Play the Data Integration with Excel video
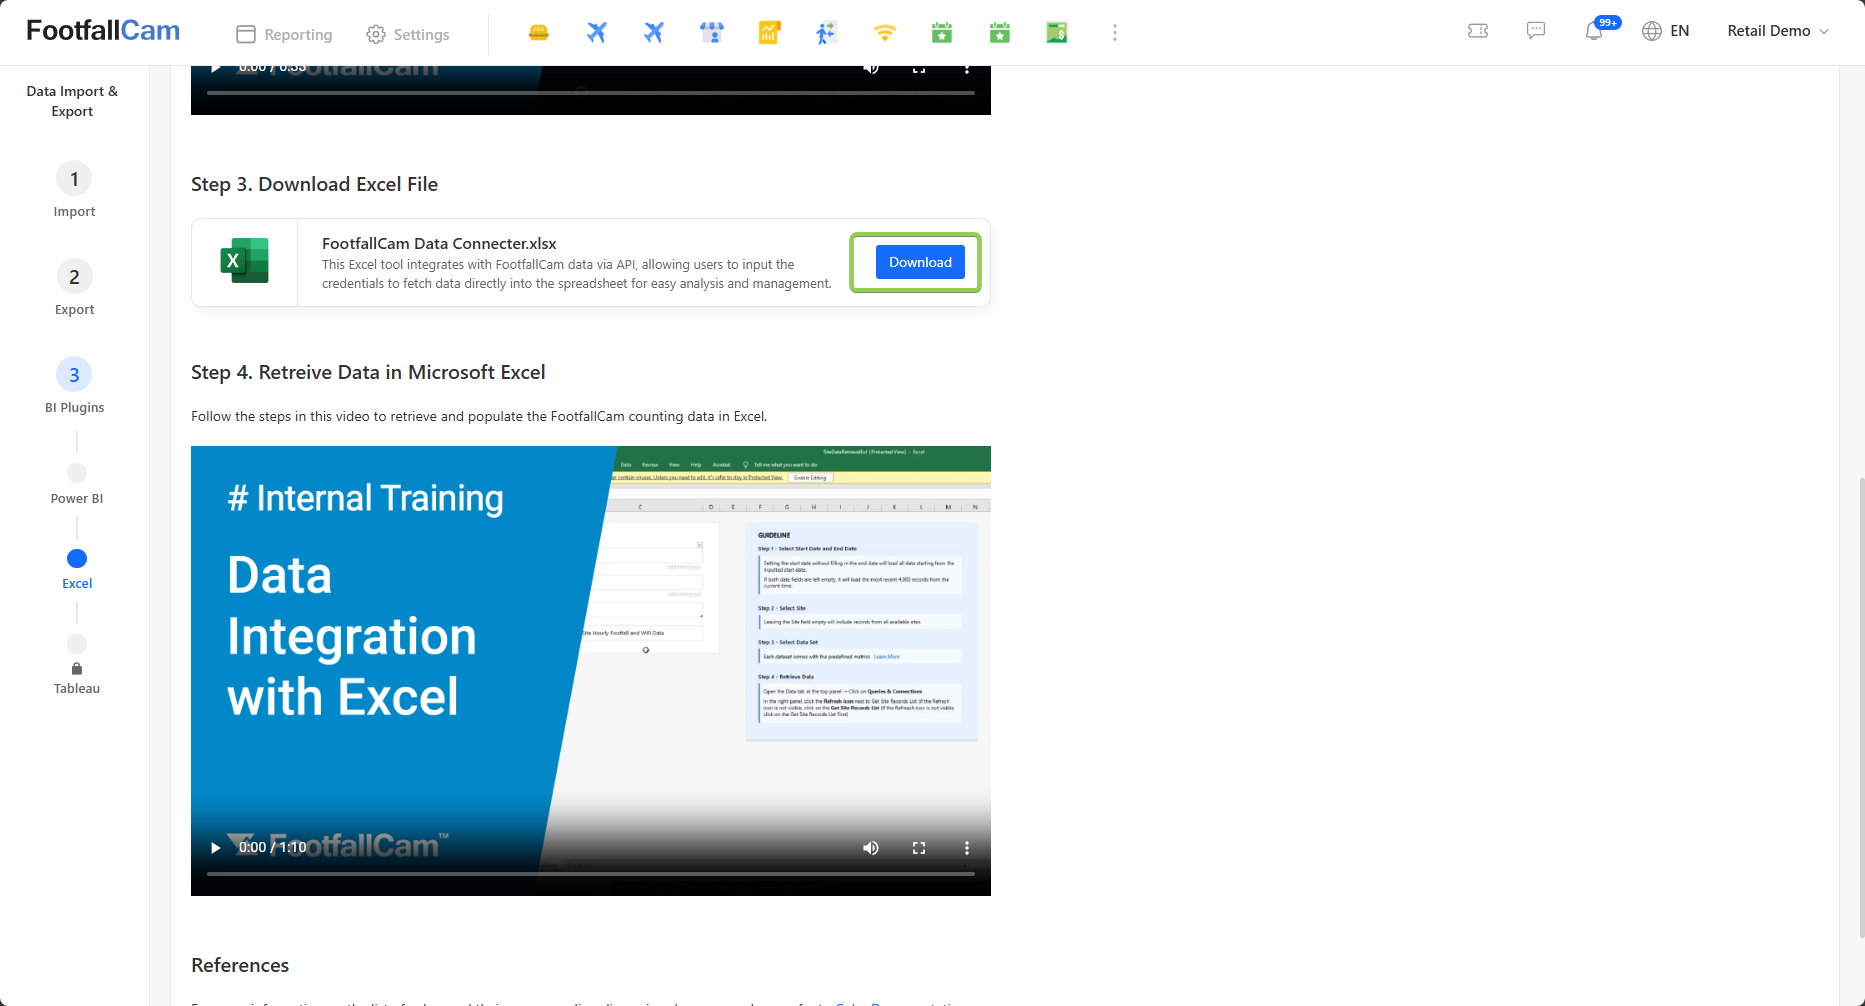 pos(215,848)
